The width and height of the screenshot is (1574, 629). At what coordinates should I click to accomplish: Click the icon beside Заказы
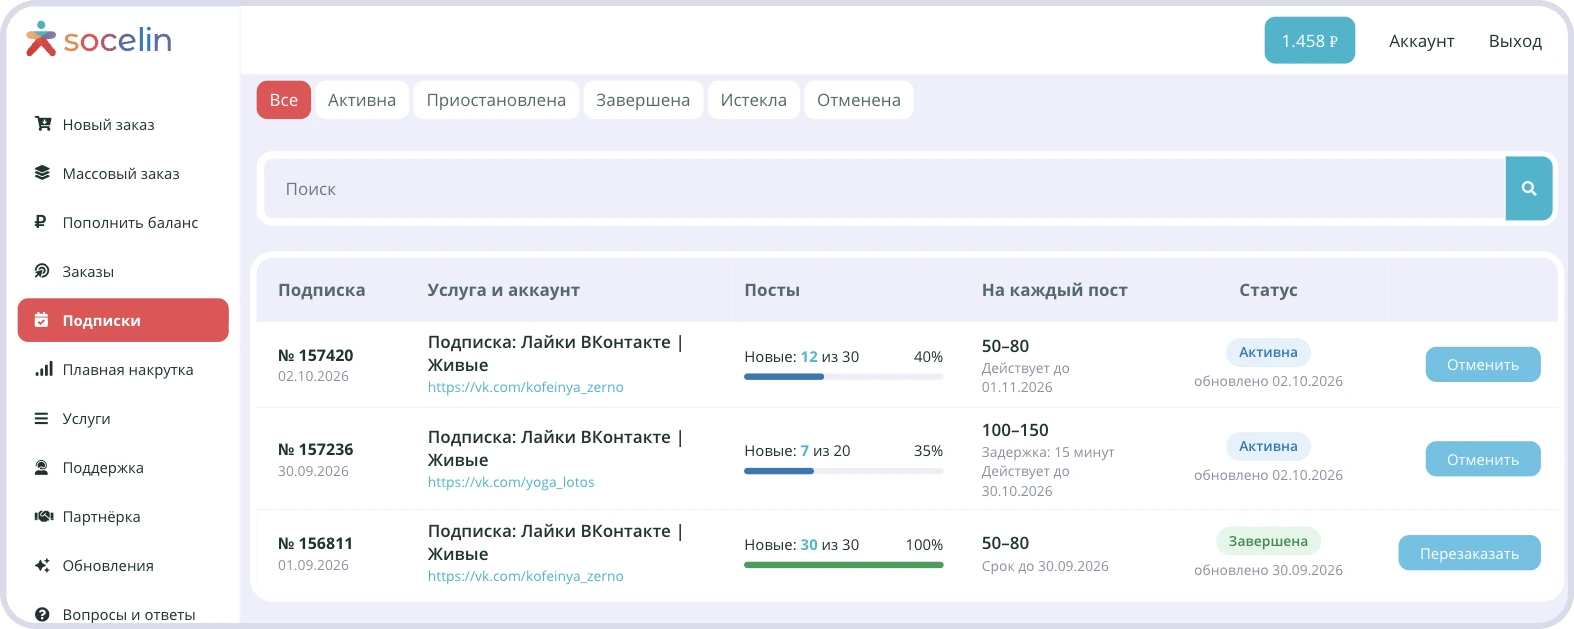[42, 271]
